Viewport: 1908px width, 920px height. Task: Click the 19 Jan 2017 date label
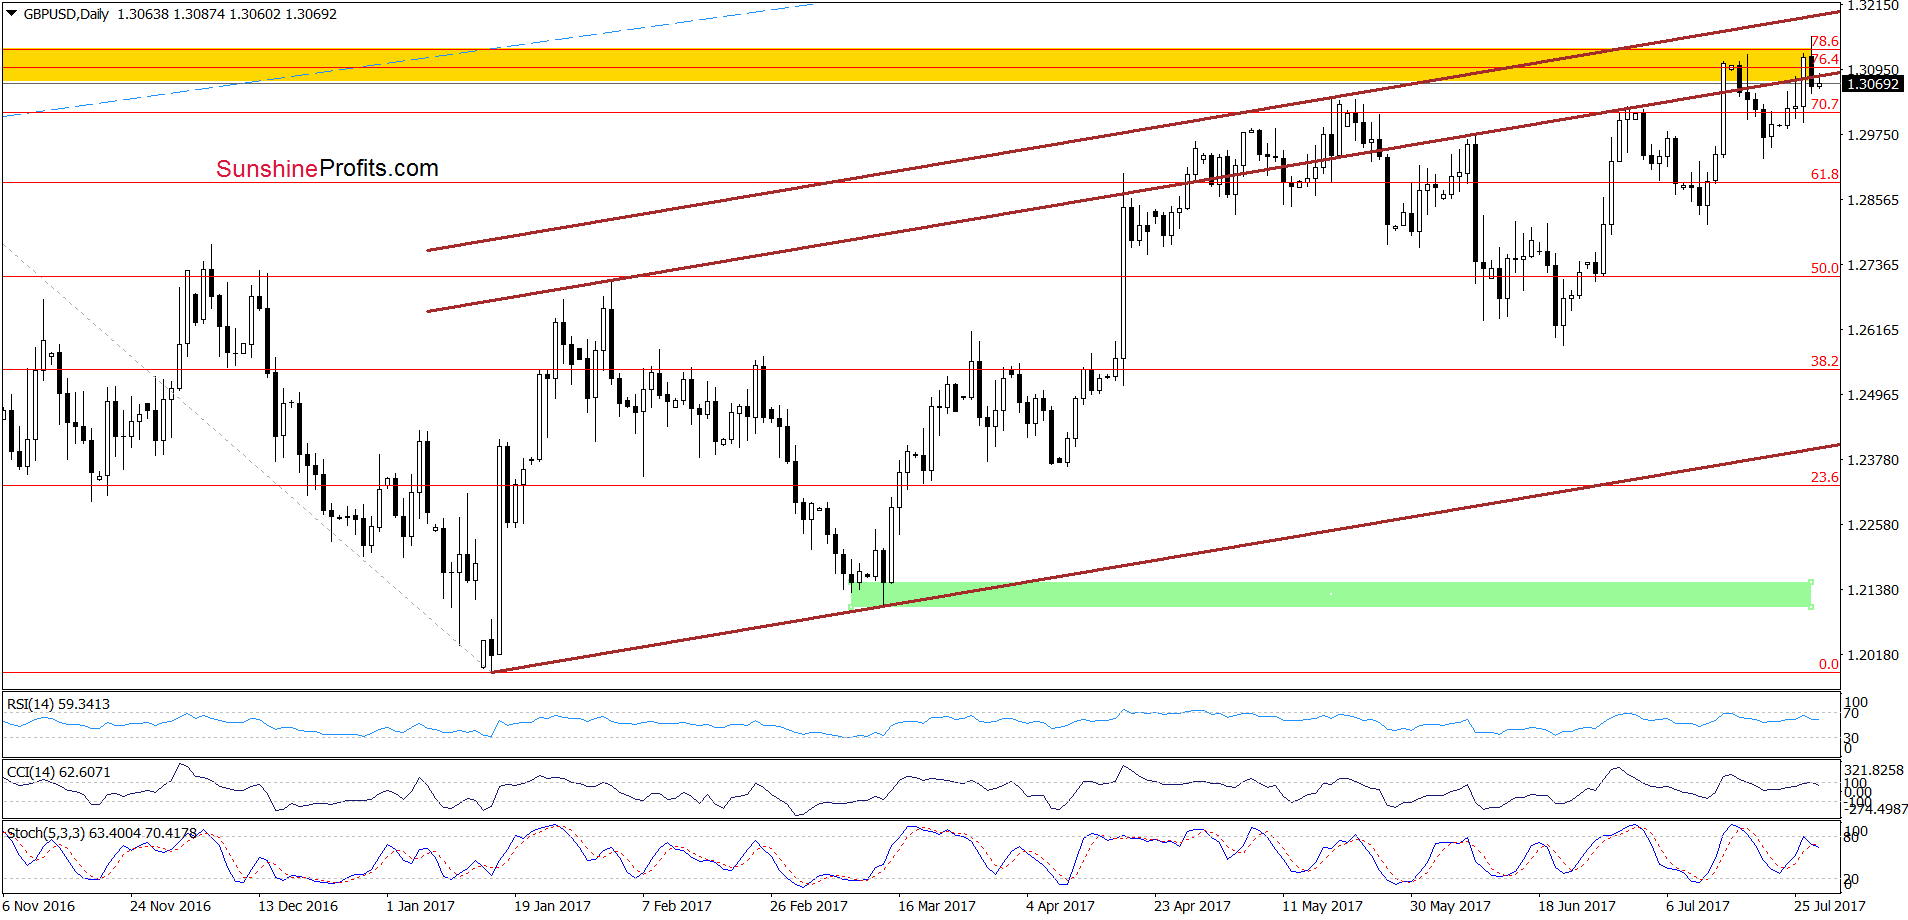552,906
